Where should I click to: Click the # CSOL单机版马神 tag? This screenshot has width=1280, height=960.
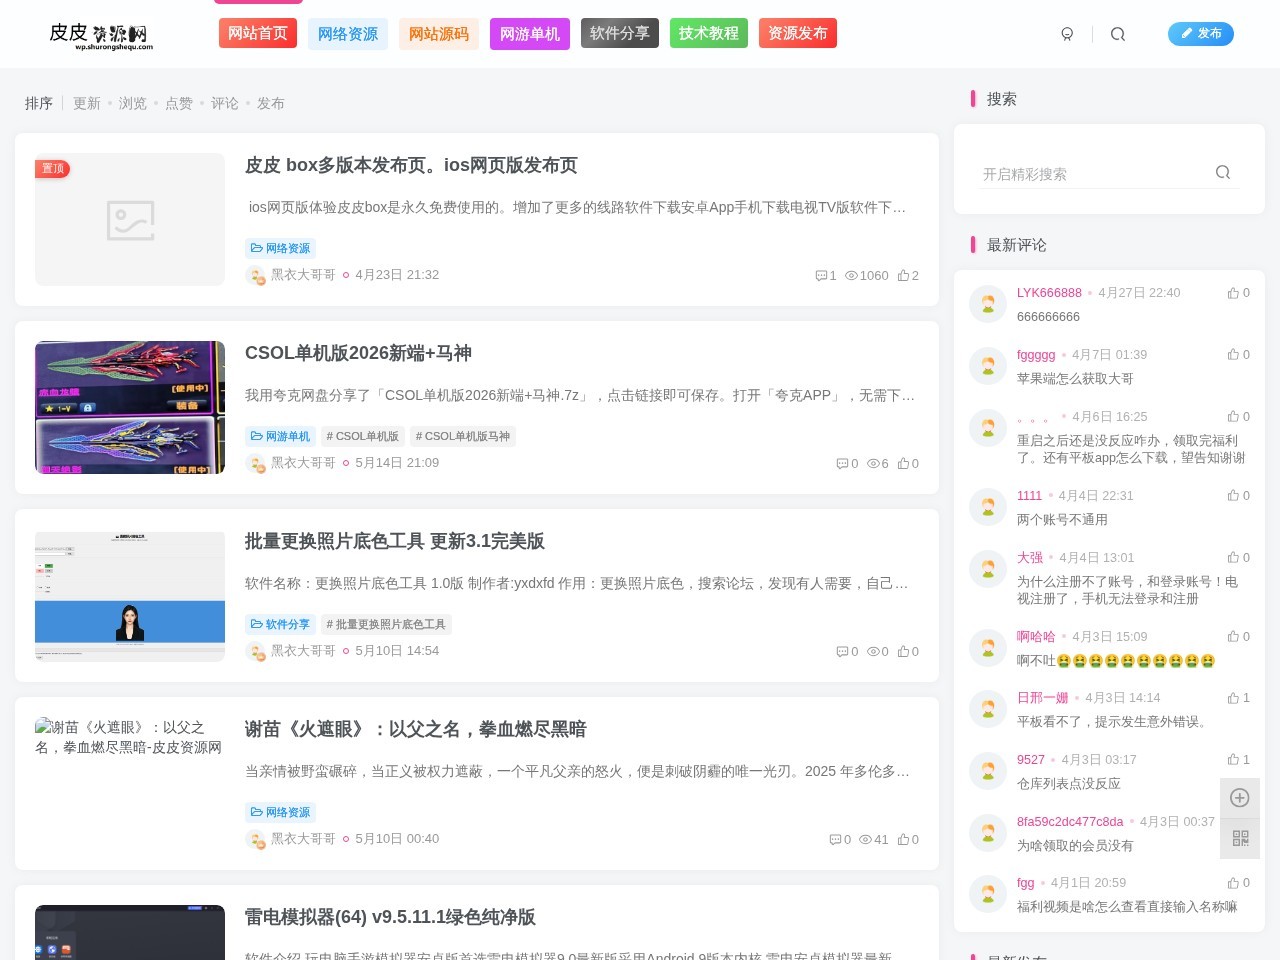[x=463, y=436]
